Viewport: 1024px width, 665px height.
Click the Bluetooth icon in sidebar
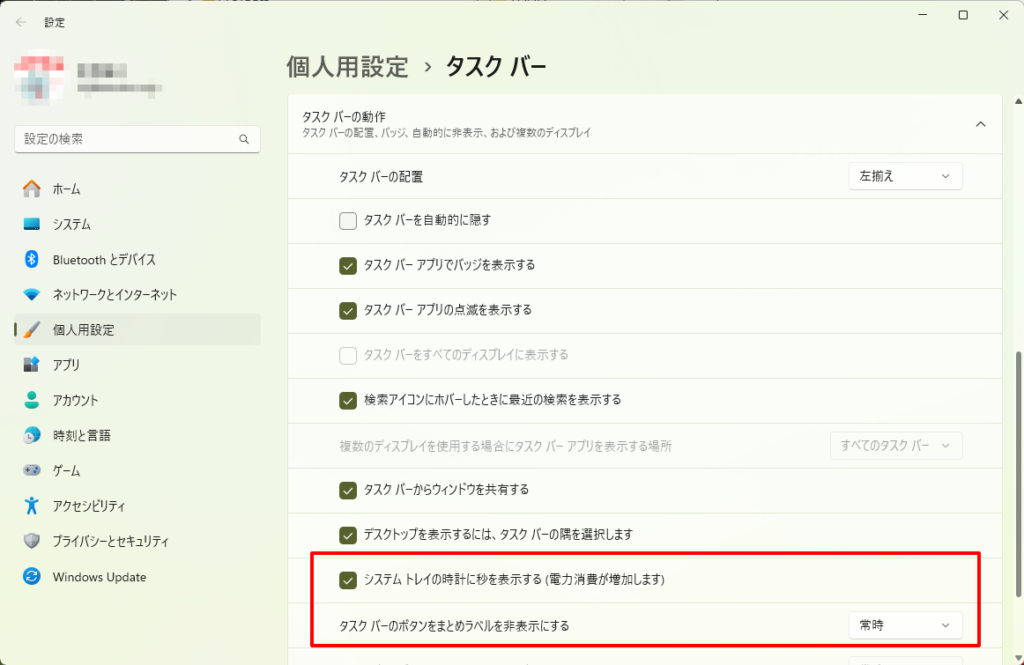click(x=32, y=260)
